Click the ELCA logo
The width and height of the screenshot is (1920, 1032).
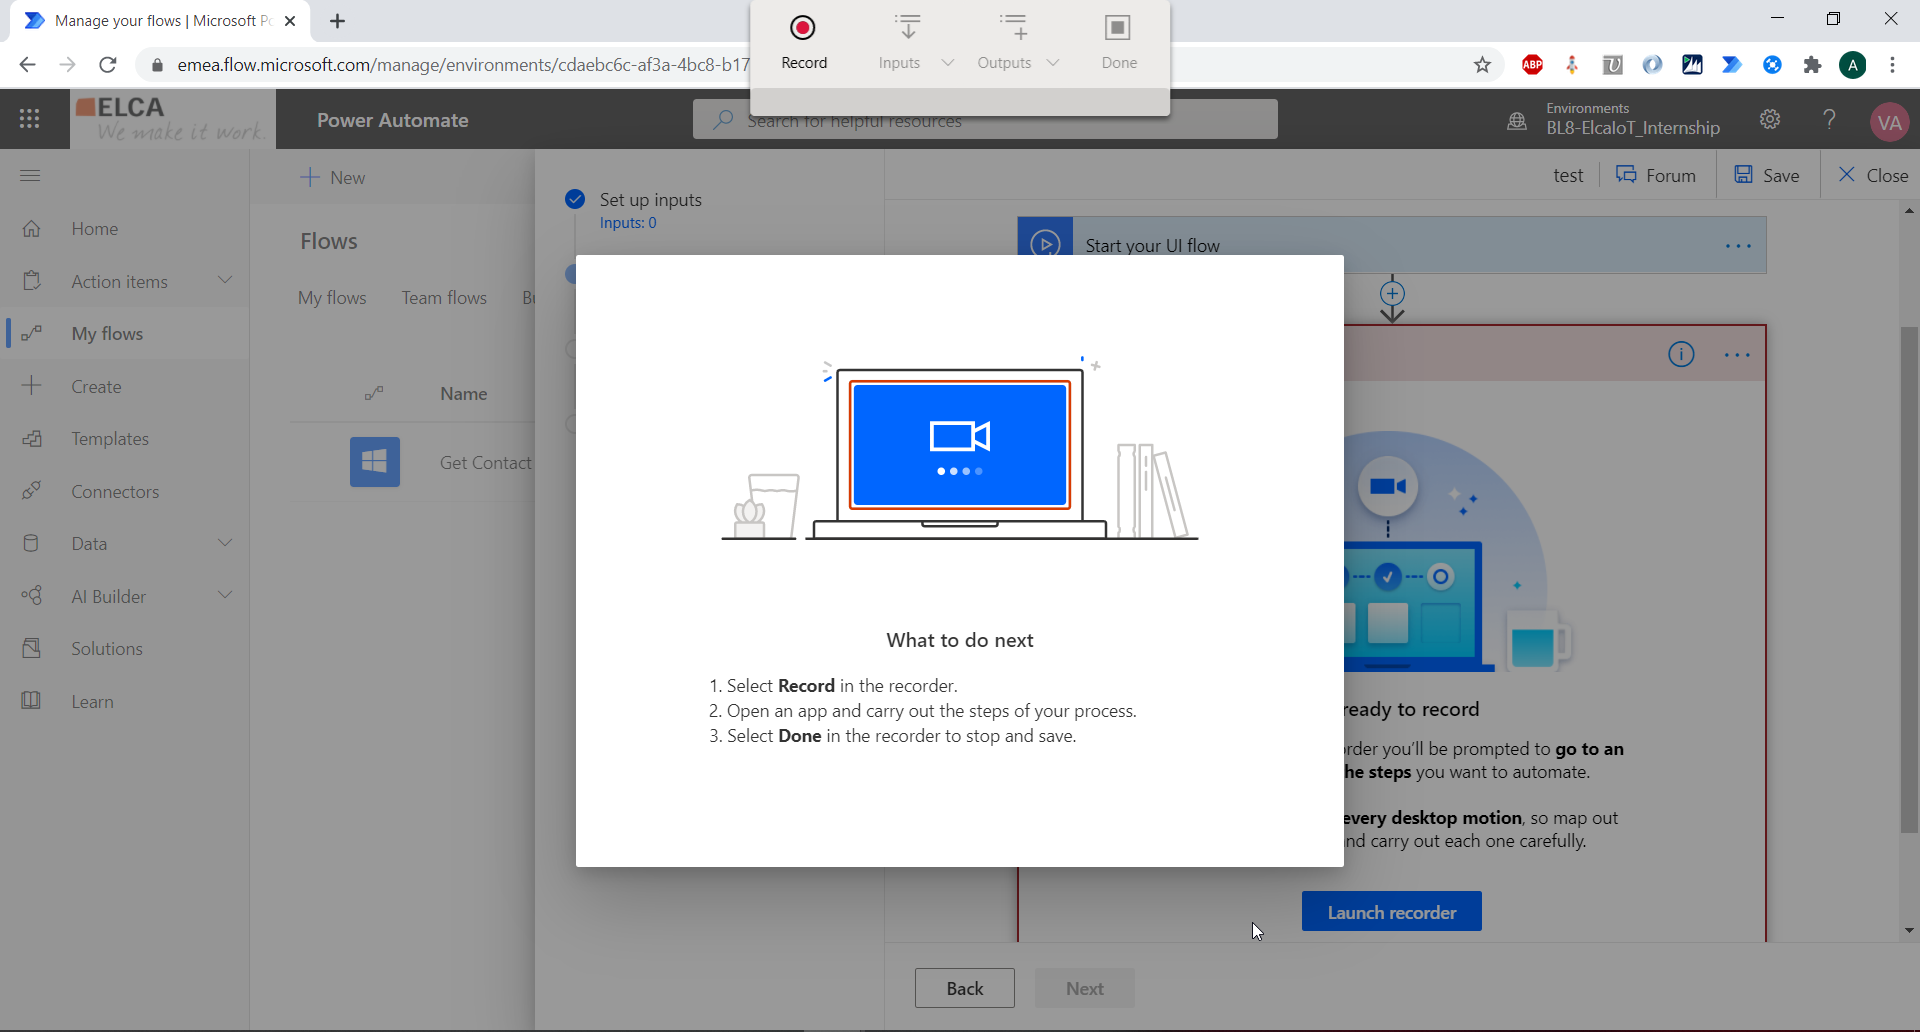[x=172, y=119]
